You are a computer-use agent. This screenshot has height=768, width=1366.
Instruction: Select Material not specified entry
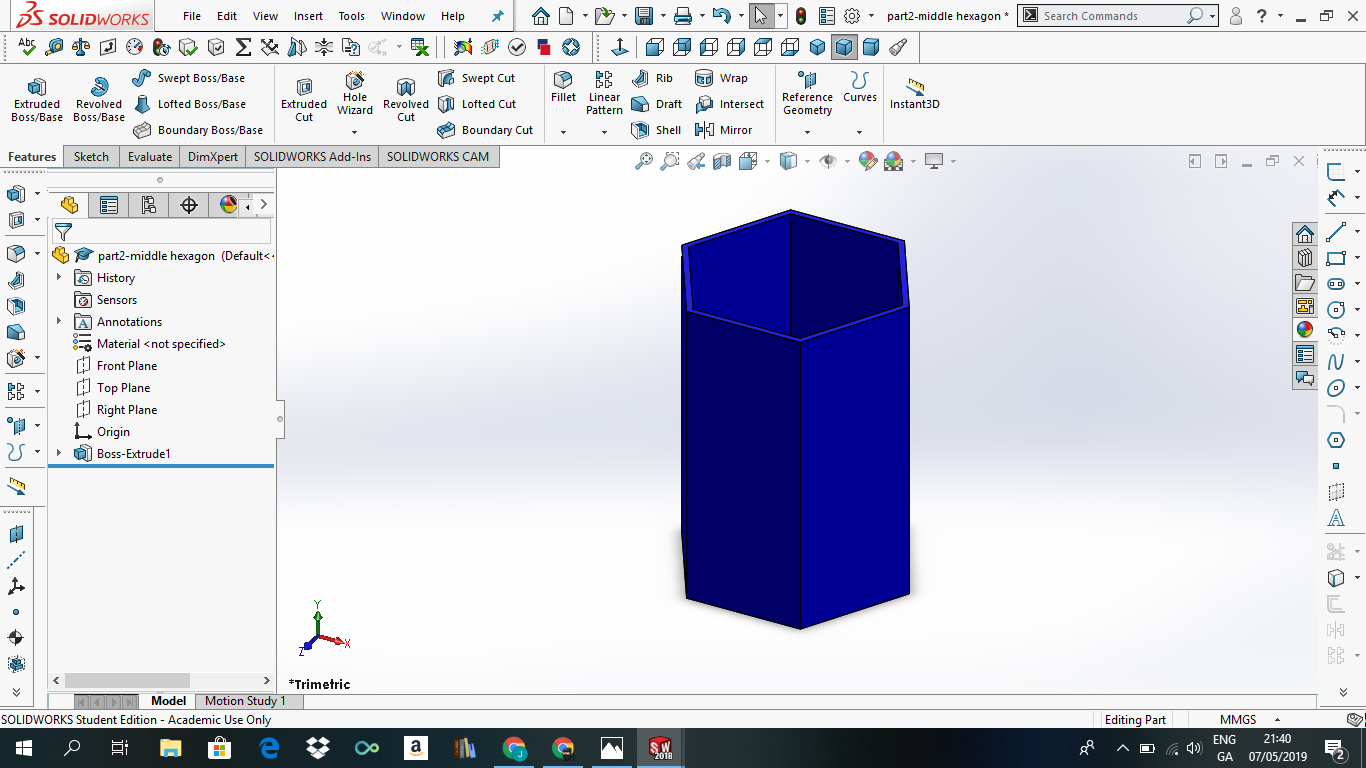pyautogui.click(x=161, y=344)
